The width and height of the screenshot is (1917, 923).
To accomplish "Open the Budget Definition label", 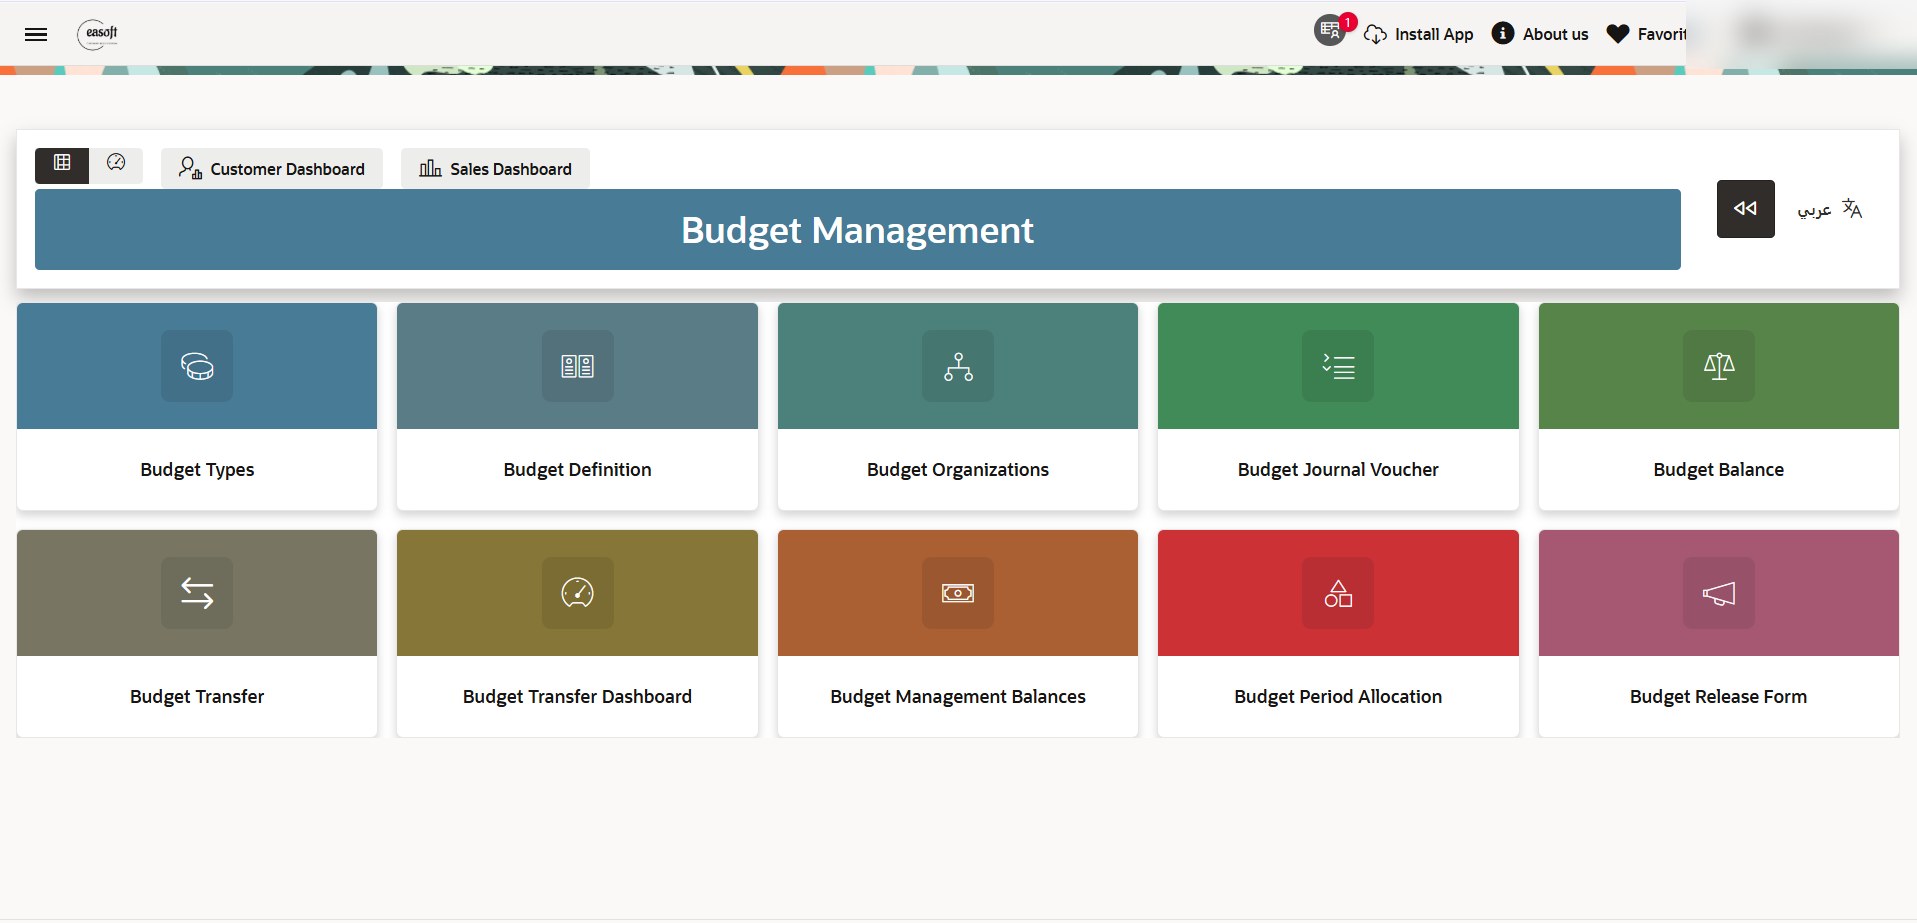I will click(x=577, y=470).
